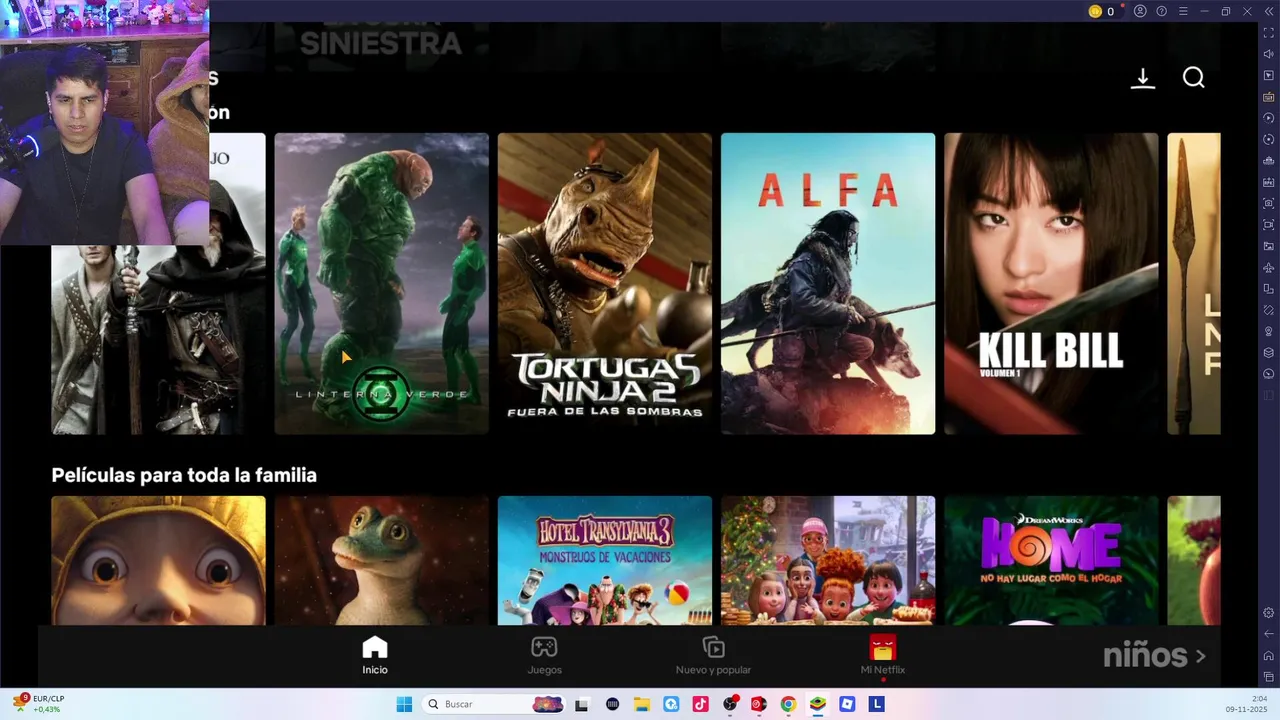Click Películas para toda la familia heading

pyautogui.click(x=184, y=475)
